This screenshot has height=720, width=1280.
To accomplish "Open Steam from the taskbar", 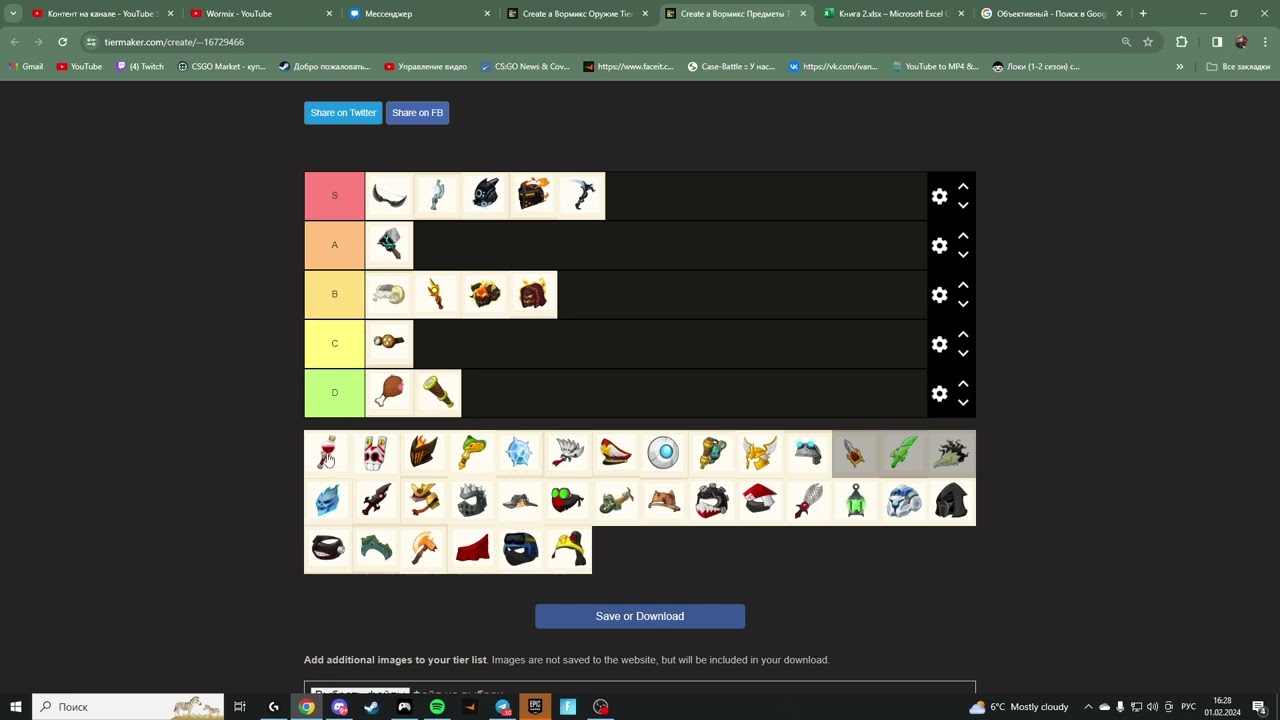I will pos(371,707).
